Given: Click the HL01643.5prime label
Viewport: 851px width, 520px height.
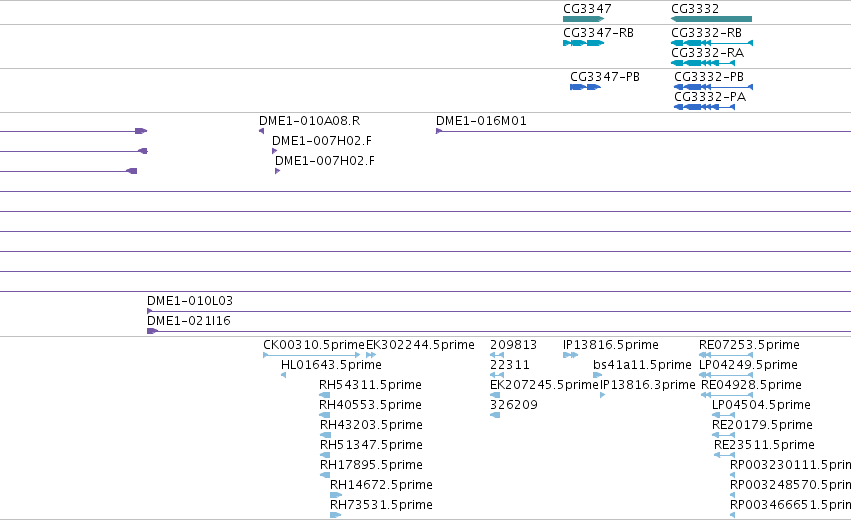Looking at the screenshot, I should pyautogui.click(x=331, y=365).
